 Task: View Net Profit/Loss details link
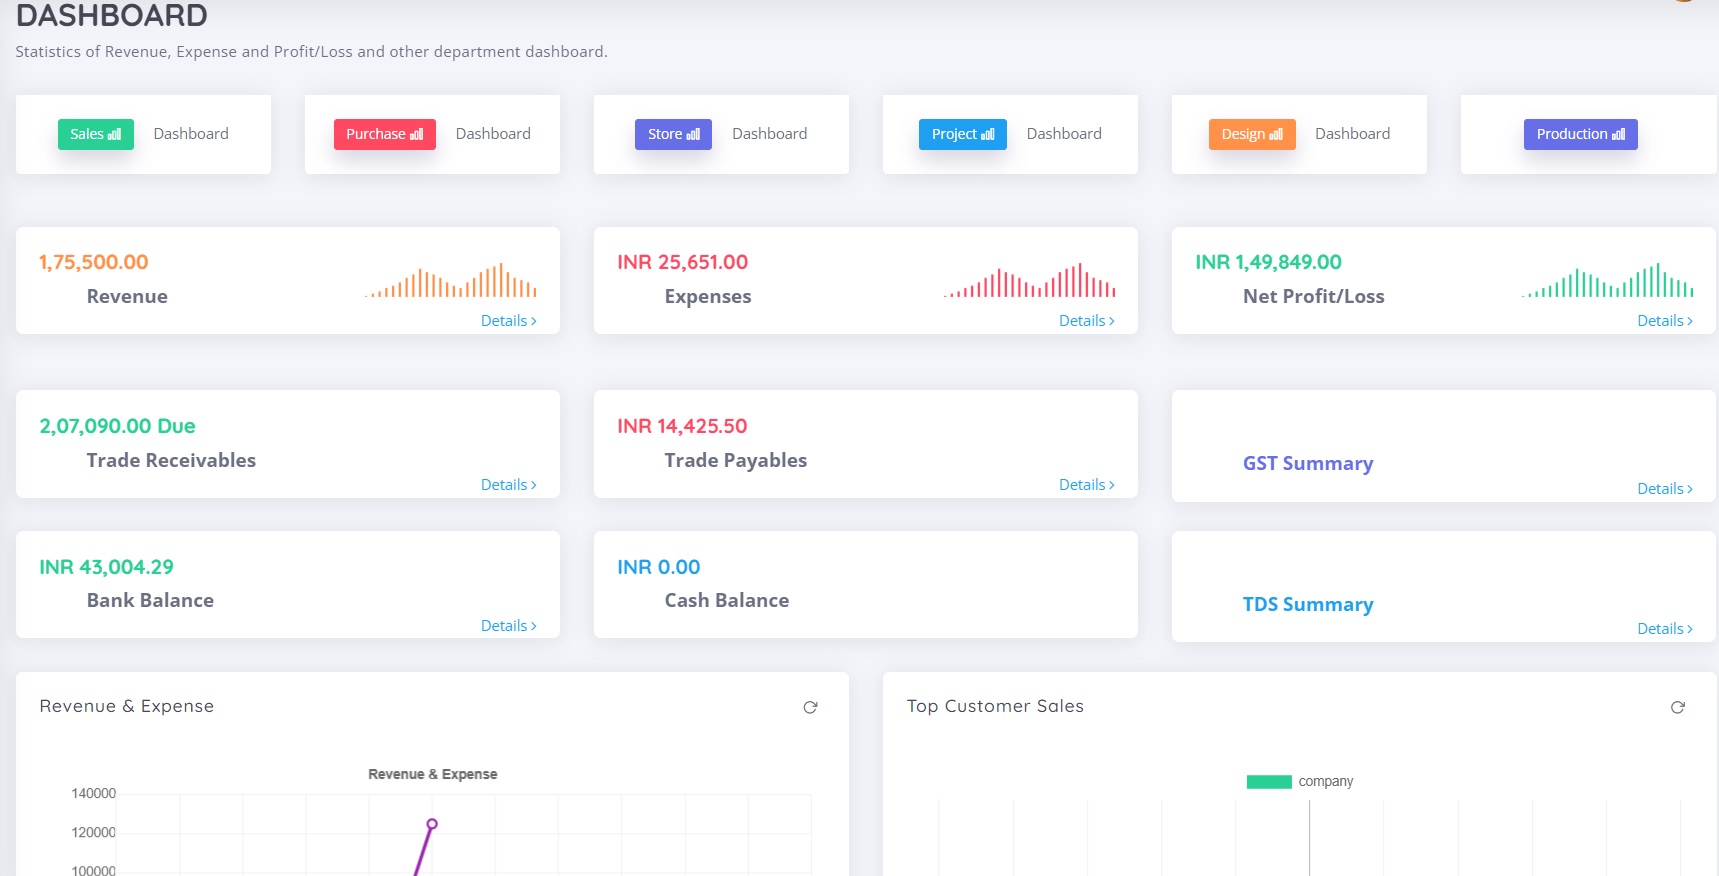click(x=1664, y=321)
